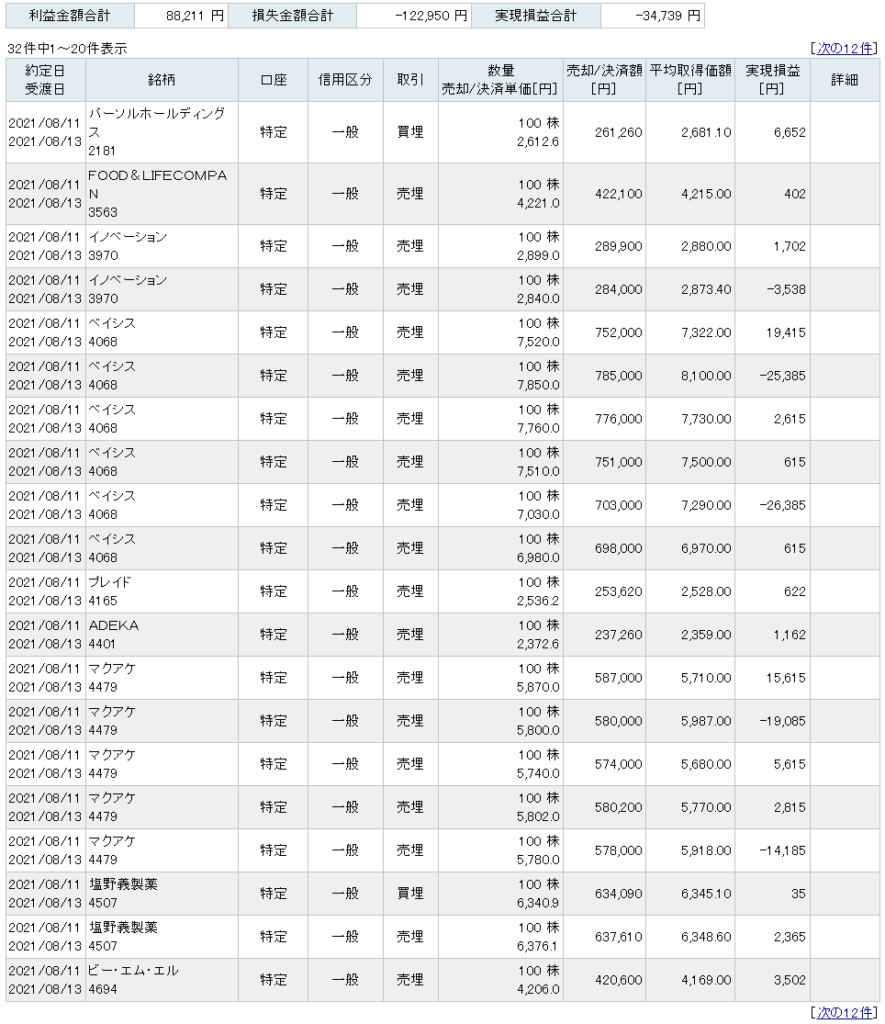The image size is (885, 1024).
Task: Click the 4,221.0 unit price value
Action: 538,203
